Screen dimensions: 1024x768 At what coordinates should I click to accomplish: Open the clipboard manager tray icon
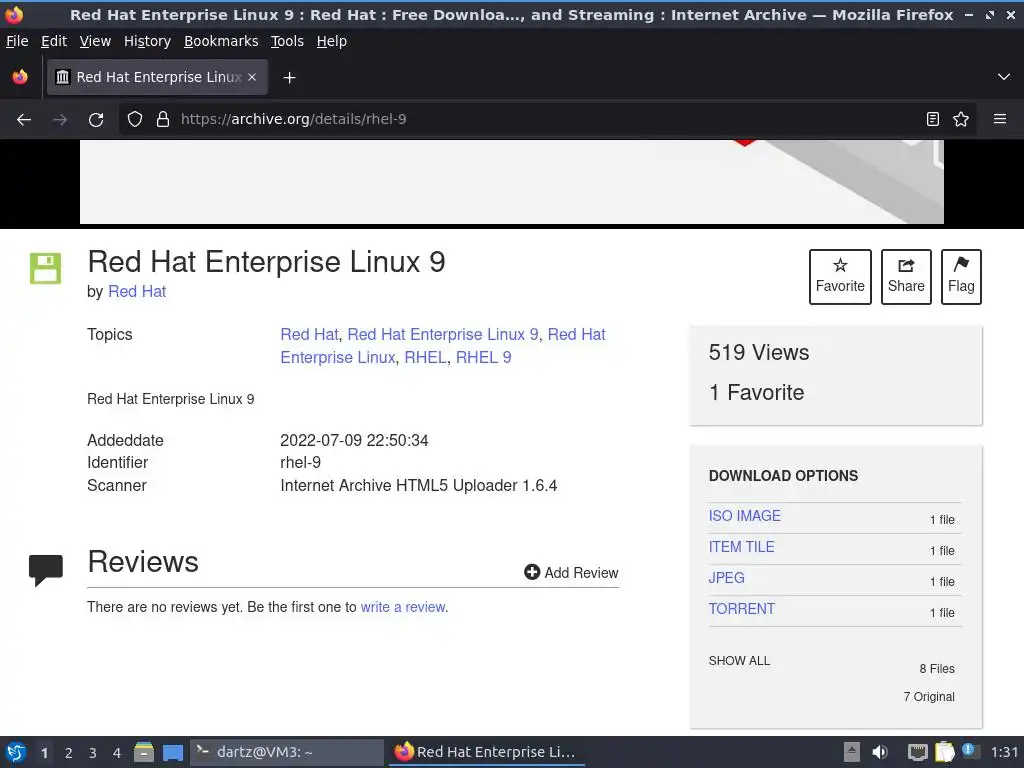(x=944, y=752)
